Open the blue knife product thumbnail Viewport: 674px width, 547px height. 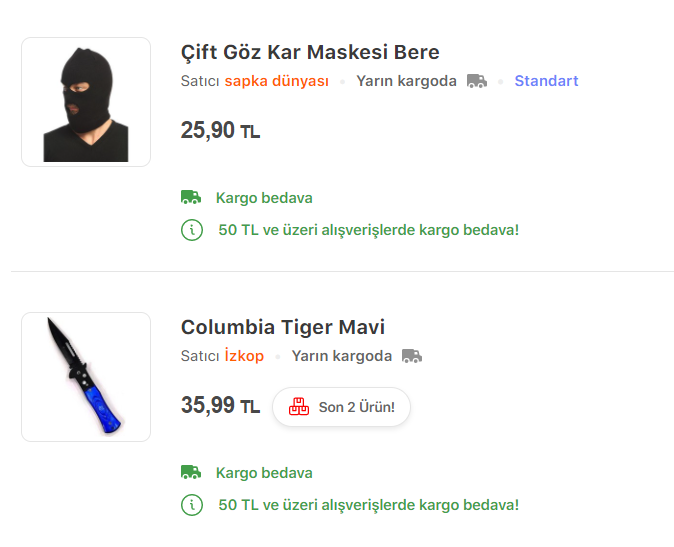coord(86,377)
